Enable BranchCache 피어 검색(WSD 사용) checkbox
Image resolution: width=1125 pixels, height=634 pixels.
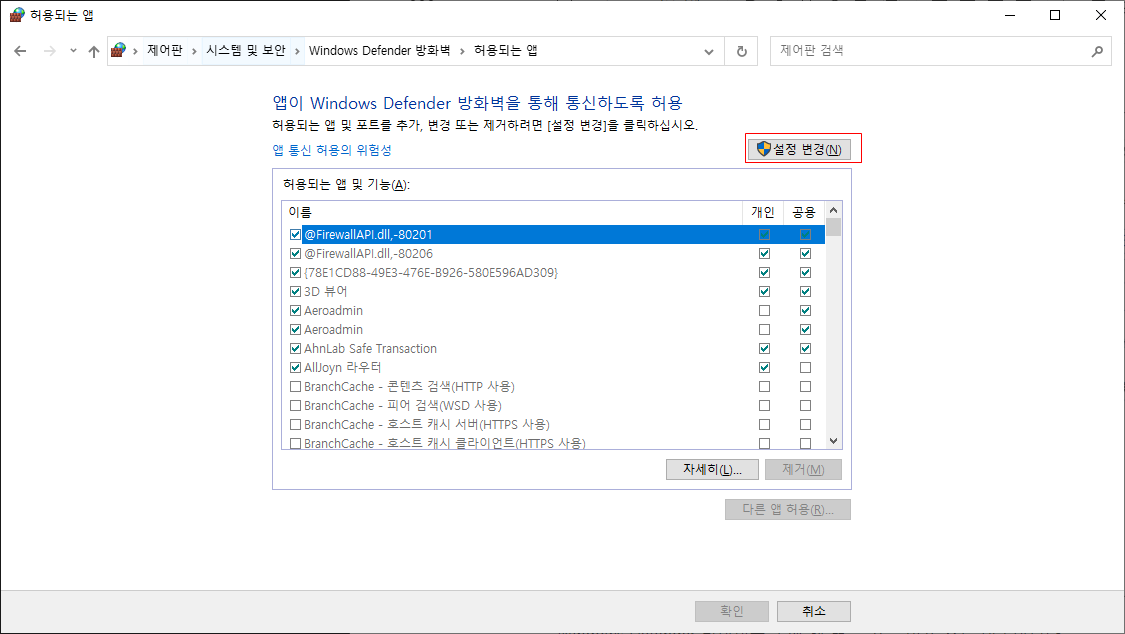(295, 405)
